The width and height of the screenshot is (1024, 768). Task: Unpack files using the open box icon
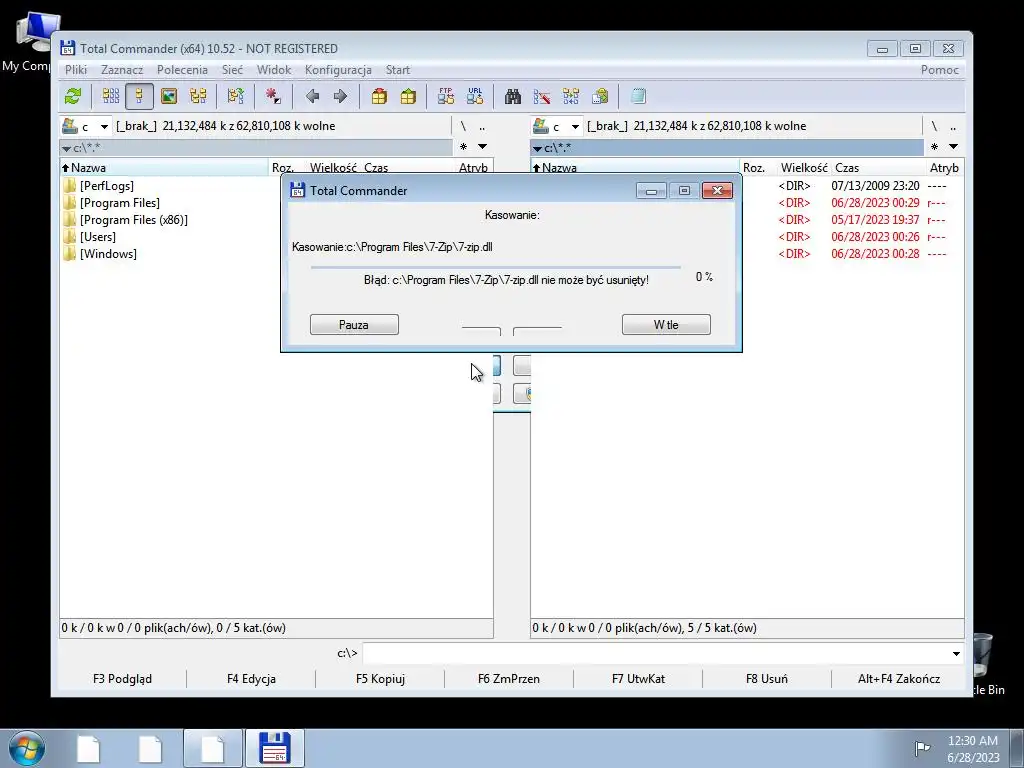[408, 97]
